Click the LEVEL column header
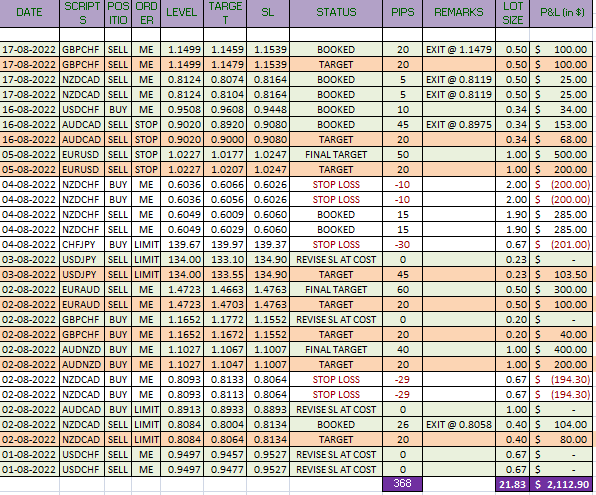This screenshot has height=495, width=596. pos(182,13)
